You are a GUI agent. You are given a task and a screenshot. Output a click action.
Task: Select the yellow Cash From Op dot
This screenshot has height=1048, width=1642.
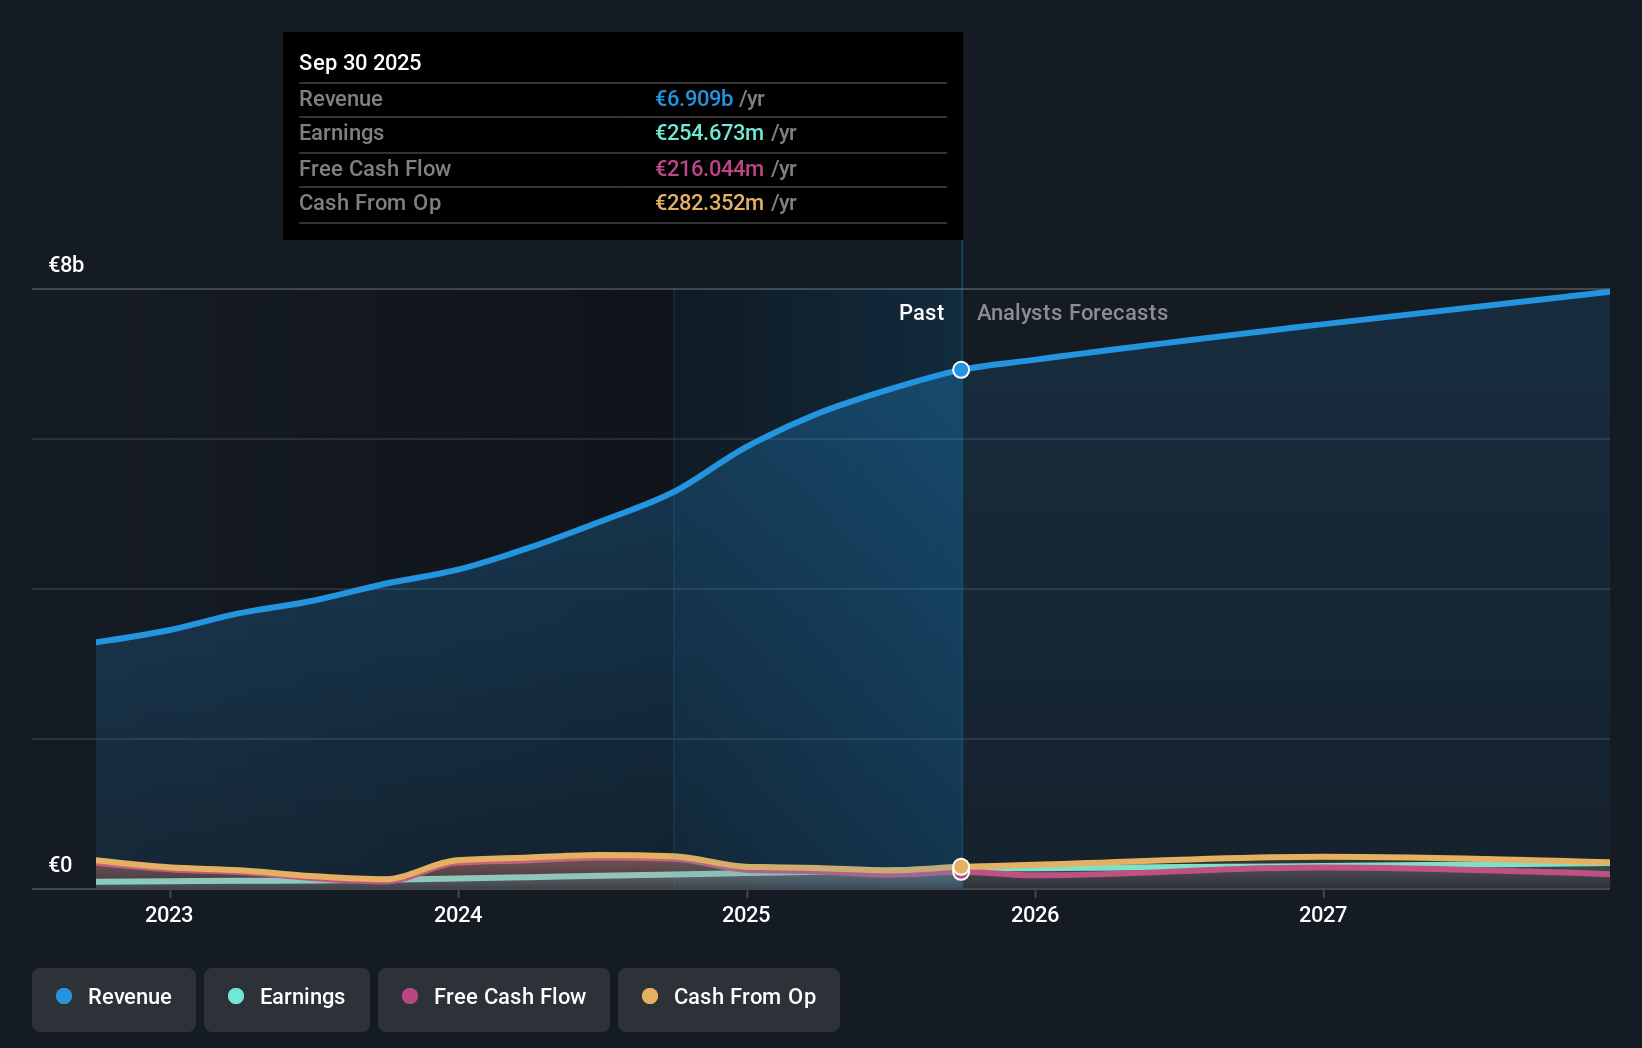(651, 997)
